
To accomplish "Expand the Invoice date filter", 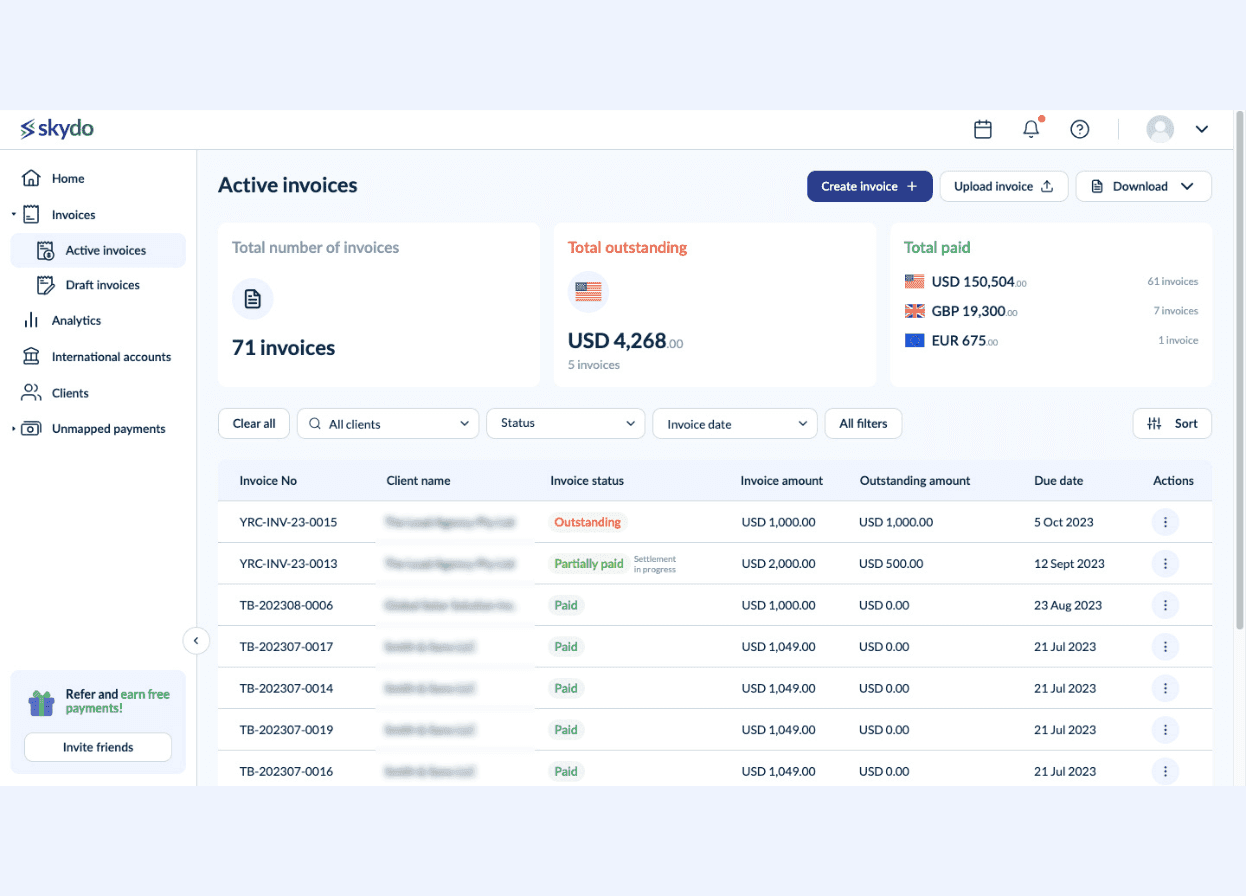I will [735, 423].
